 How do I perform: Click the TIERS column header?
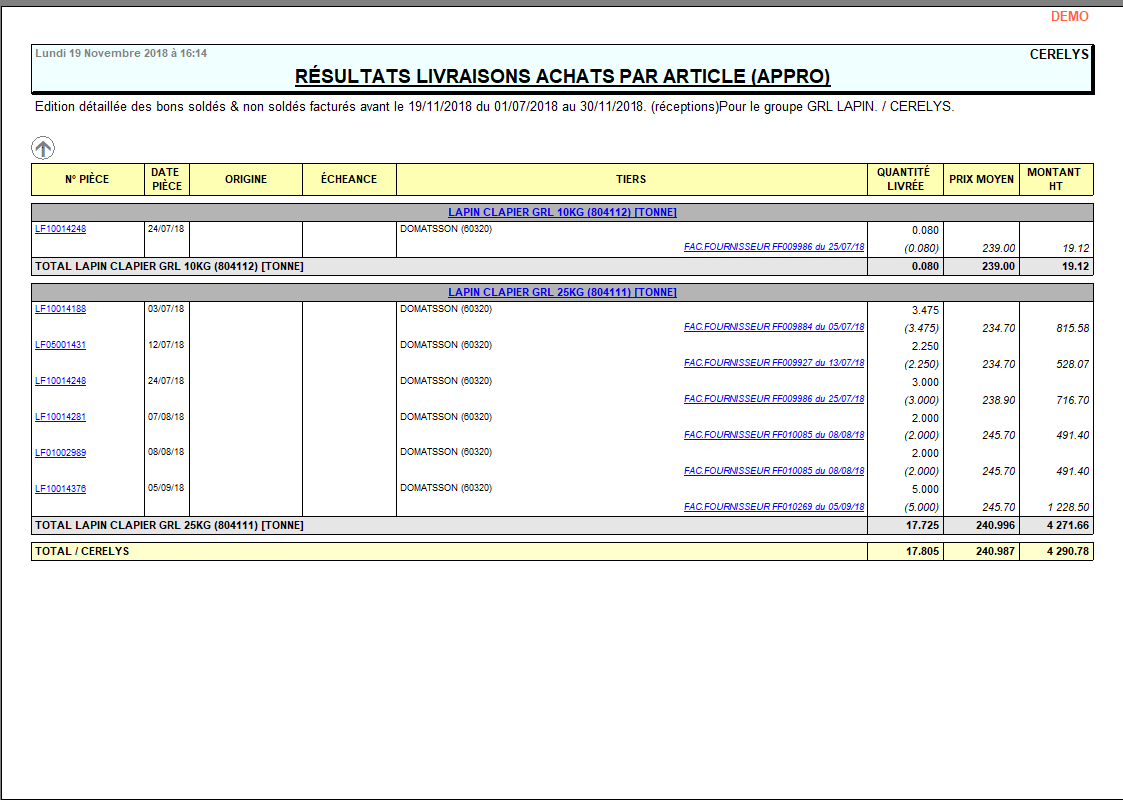tap(631, 179)
